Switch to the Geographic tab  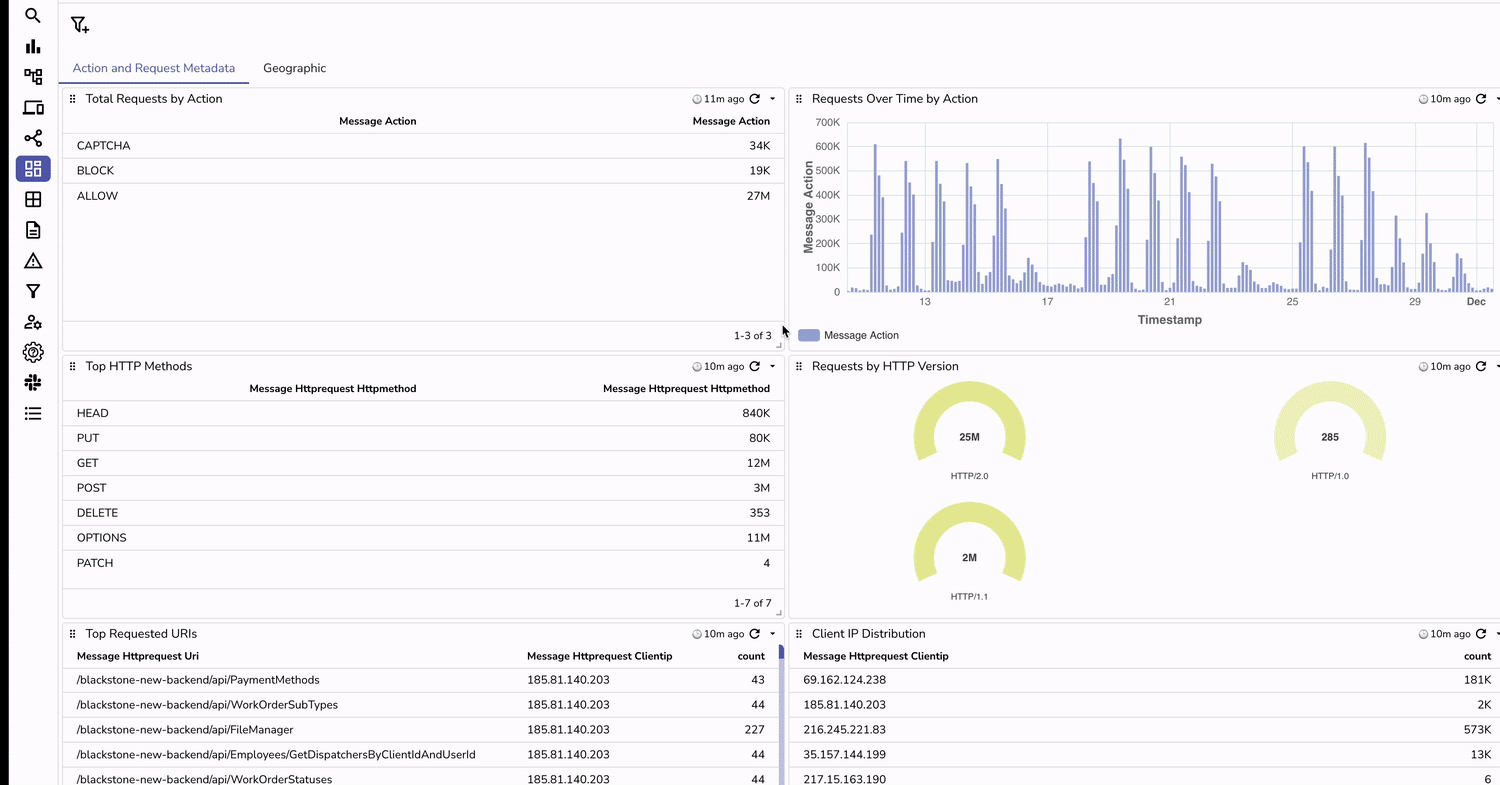point(294,68)
